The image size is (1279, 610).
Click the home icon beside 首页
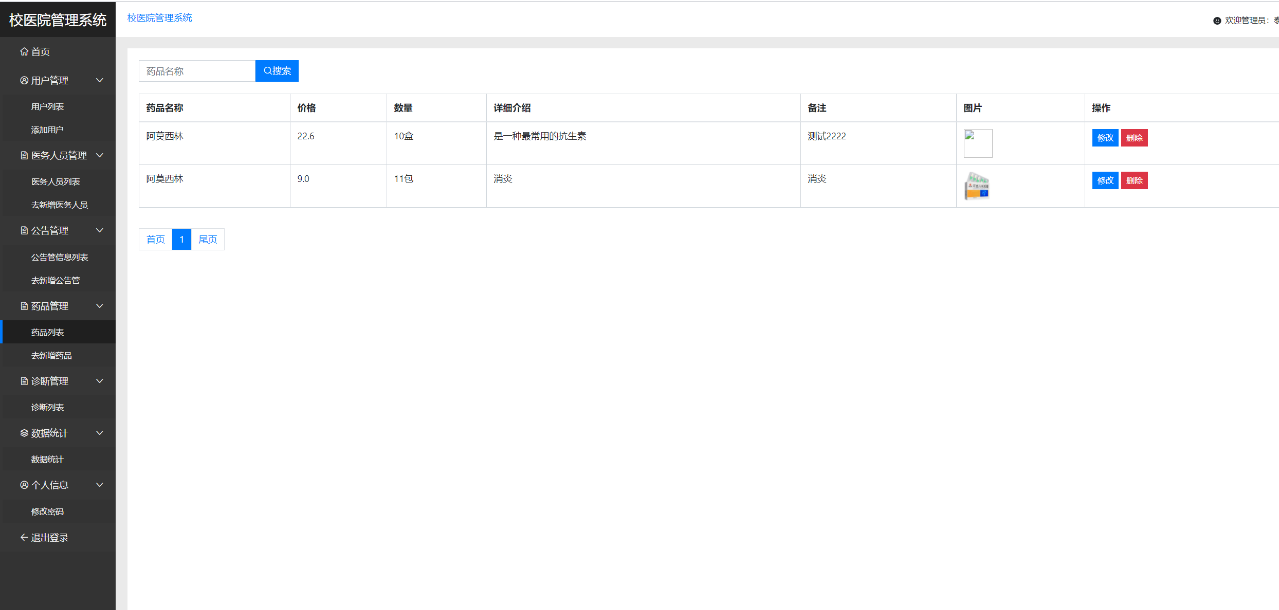24,52
